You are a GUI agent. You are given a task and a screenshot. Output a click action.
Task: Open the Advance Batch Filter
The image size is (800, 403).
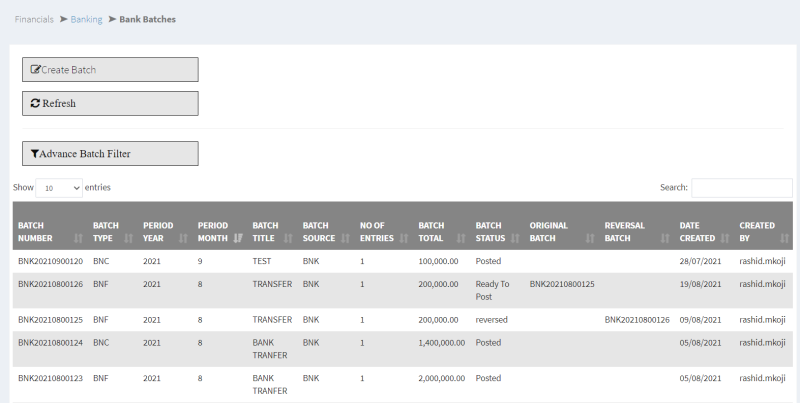[110, 153]
